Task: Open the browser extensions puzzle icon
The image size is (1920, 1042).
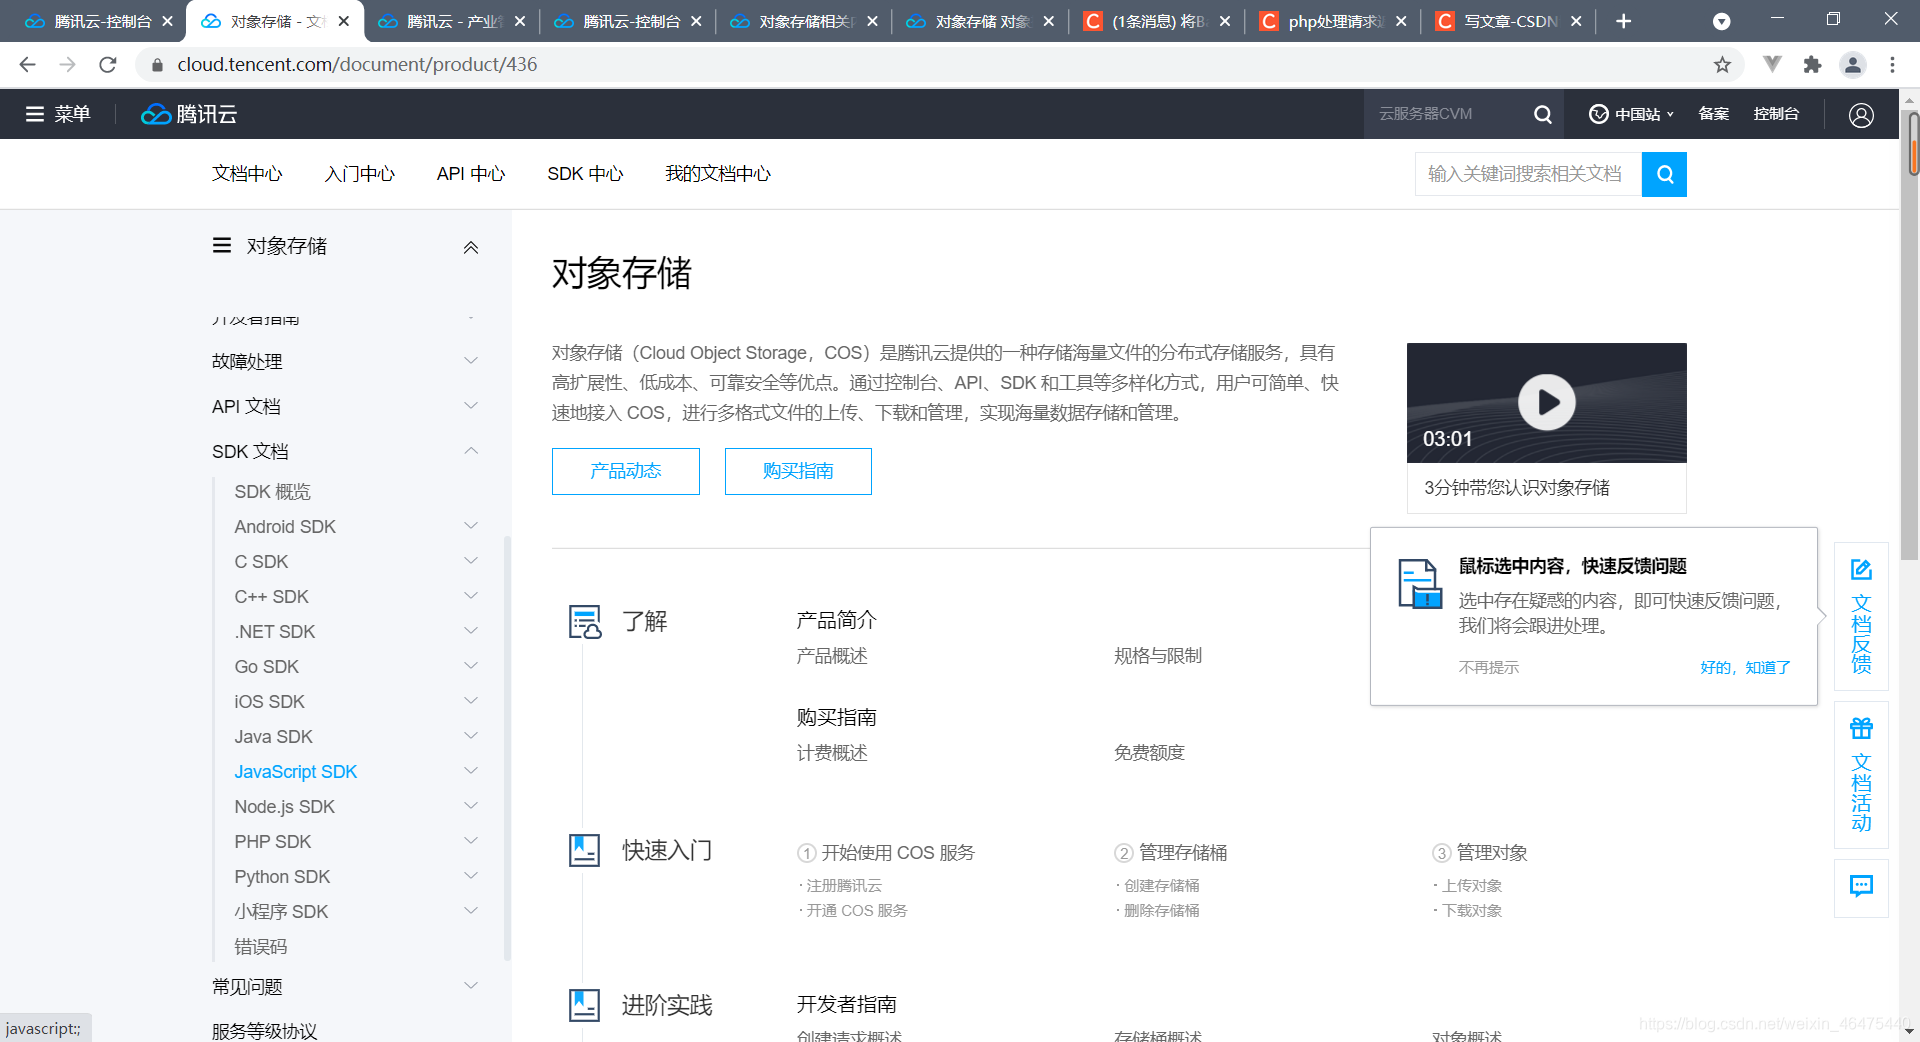Action: (x=1812, y=65)
